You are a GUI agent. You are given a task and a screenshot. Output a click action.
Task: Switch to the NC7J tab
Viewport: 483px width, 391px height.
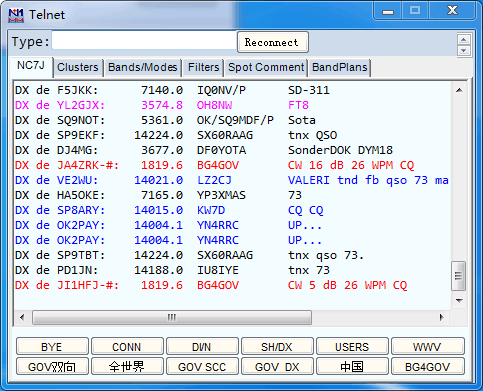click(31, 66)
